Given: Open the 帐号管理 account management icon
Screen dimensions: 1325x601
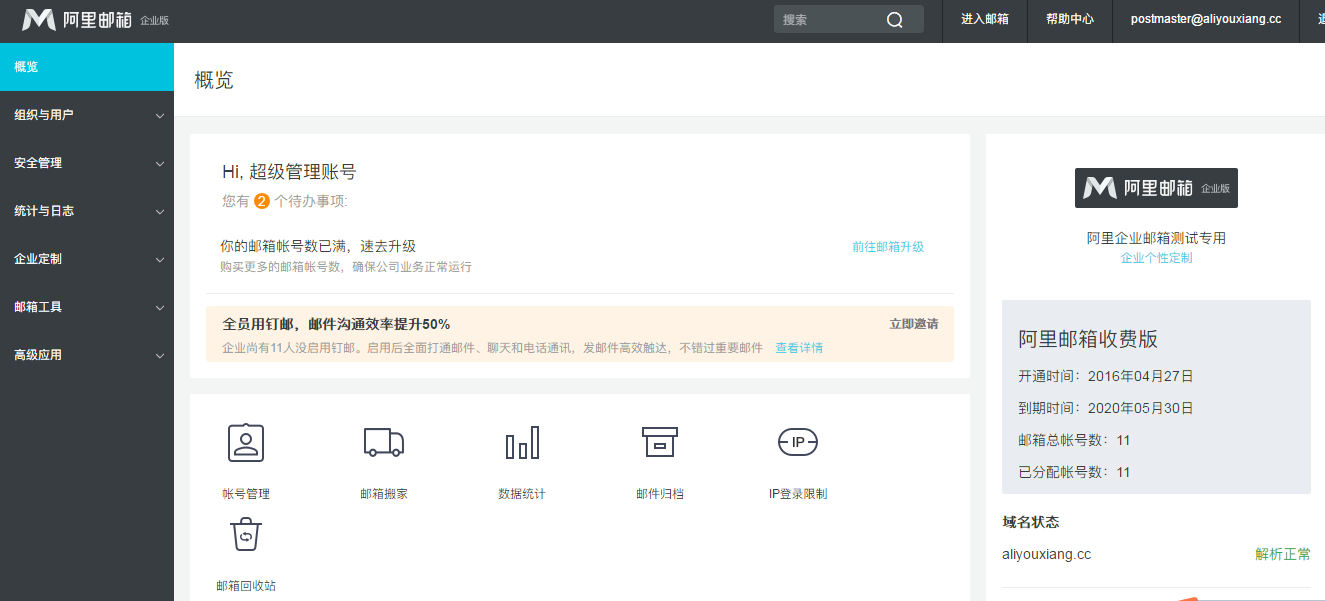Looking at the screenshot, I should click(x=245, y=443).
